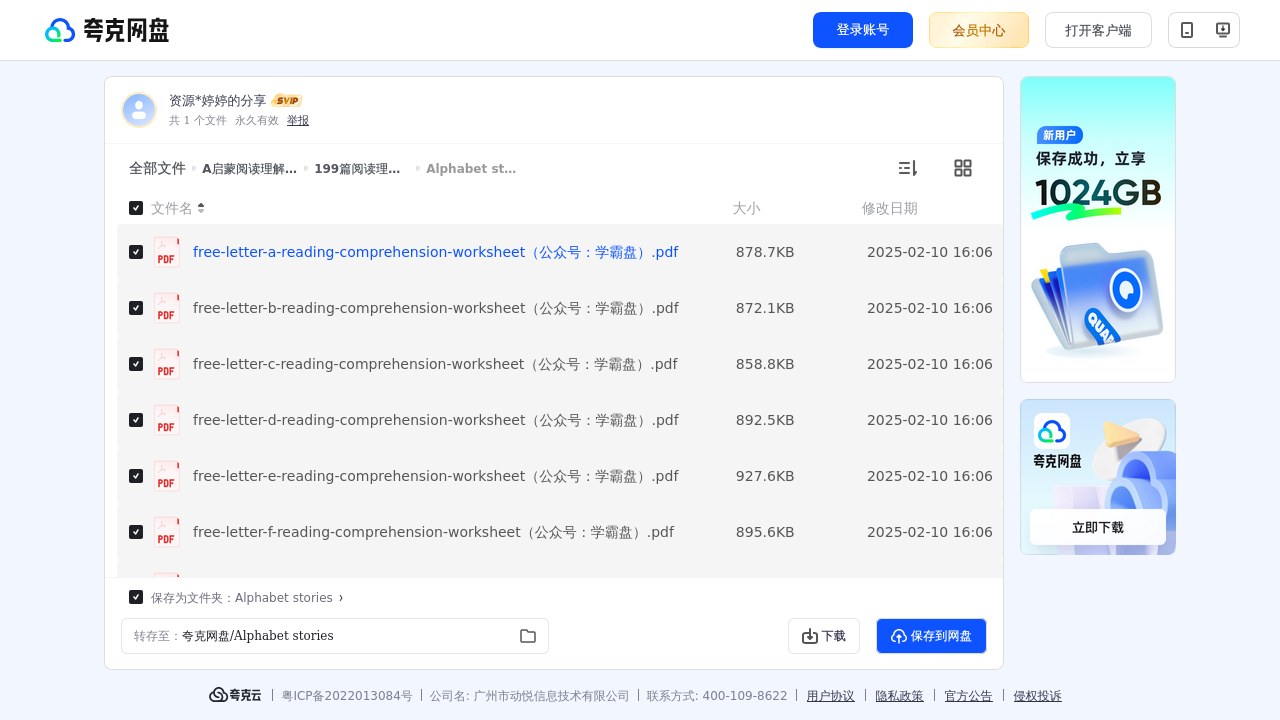This screenshot has width=1280, height=720.
Task: Open free-letter-a-reading-comprehension-worksheet file
Action: click(x=435, y=252)
